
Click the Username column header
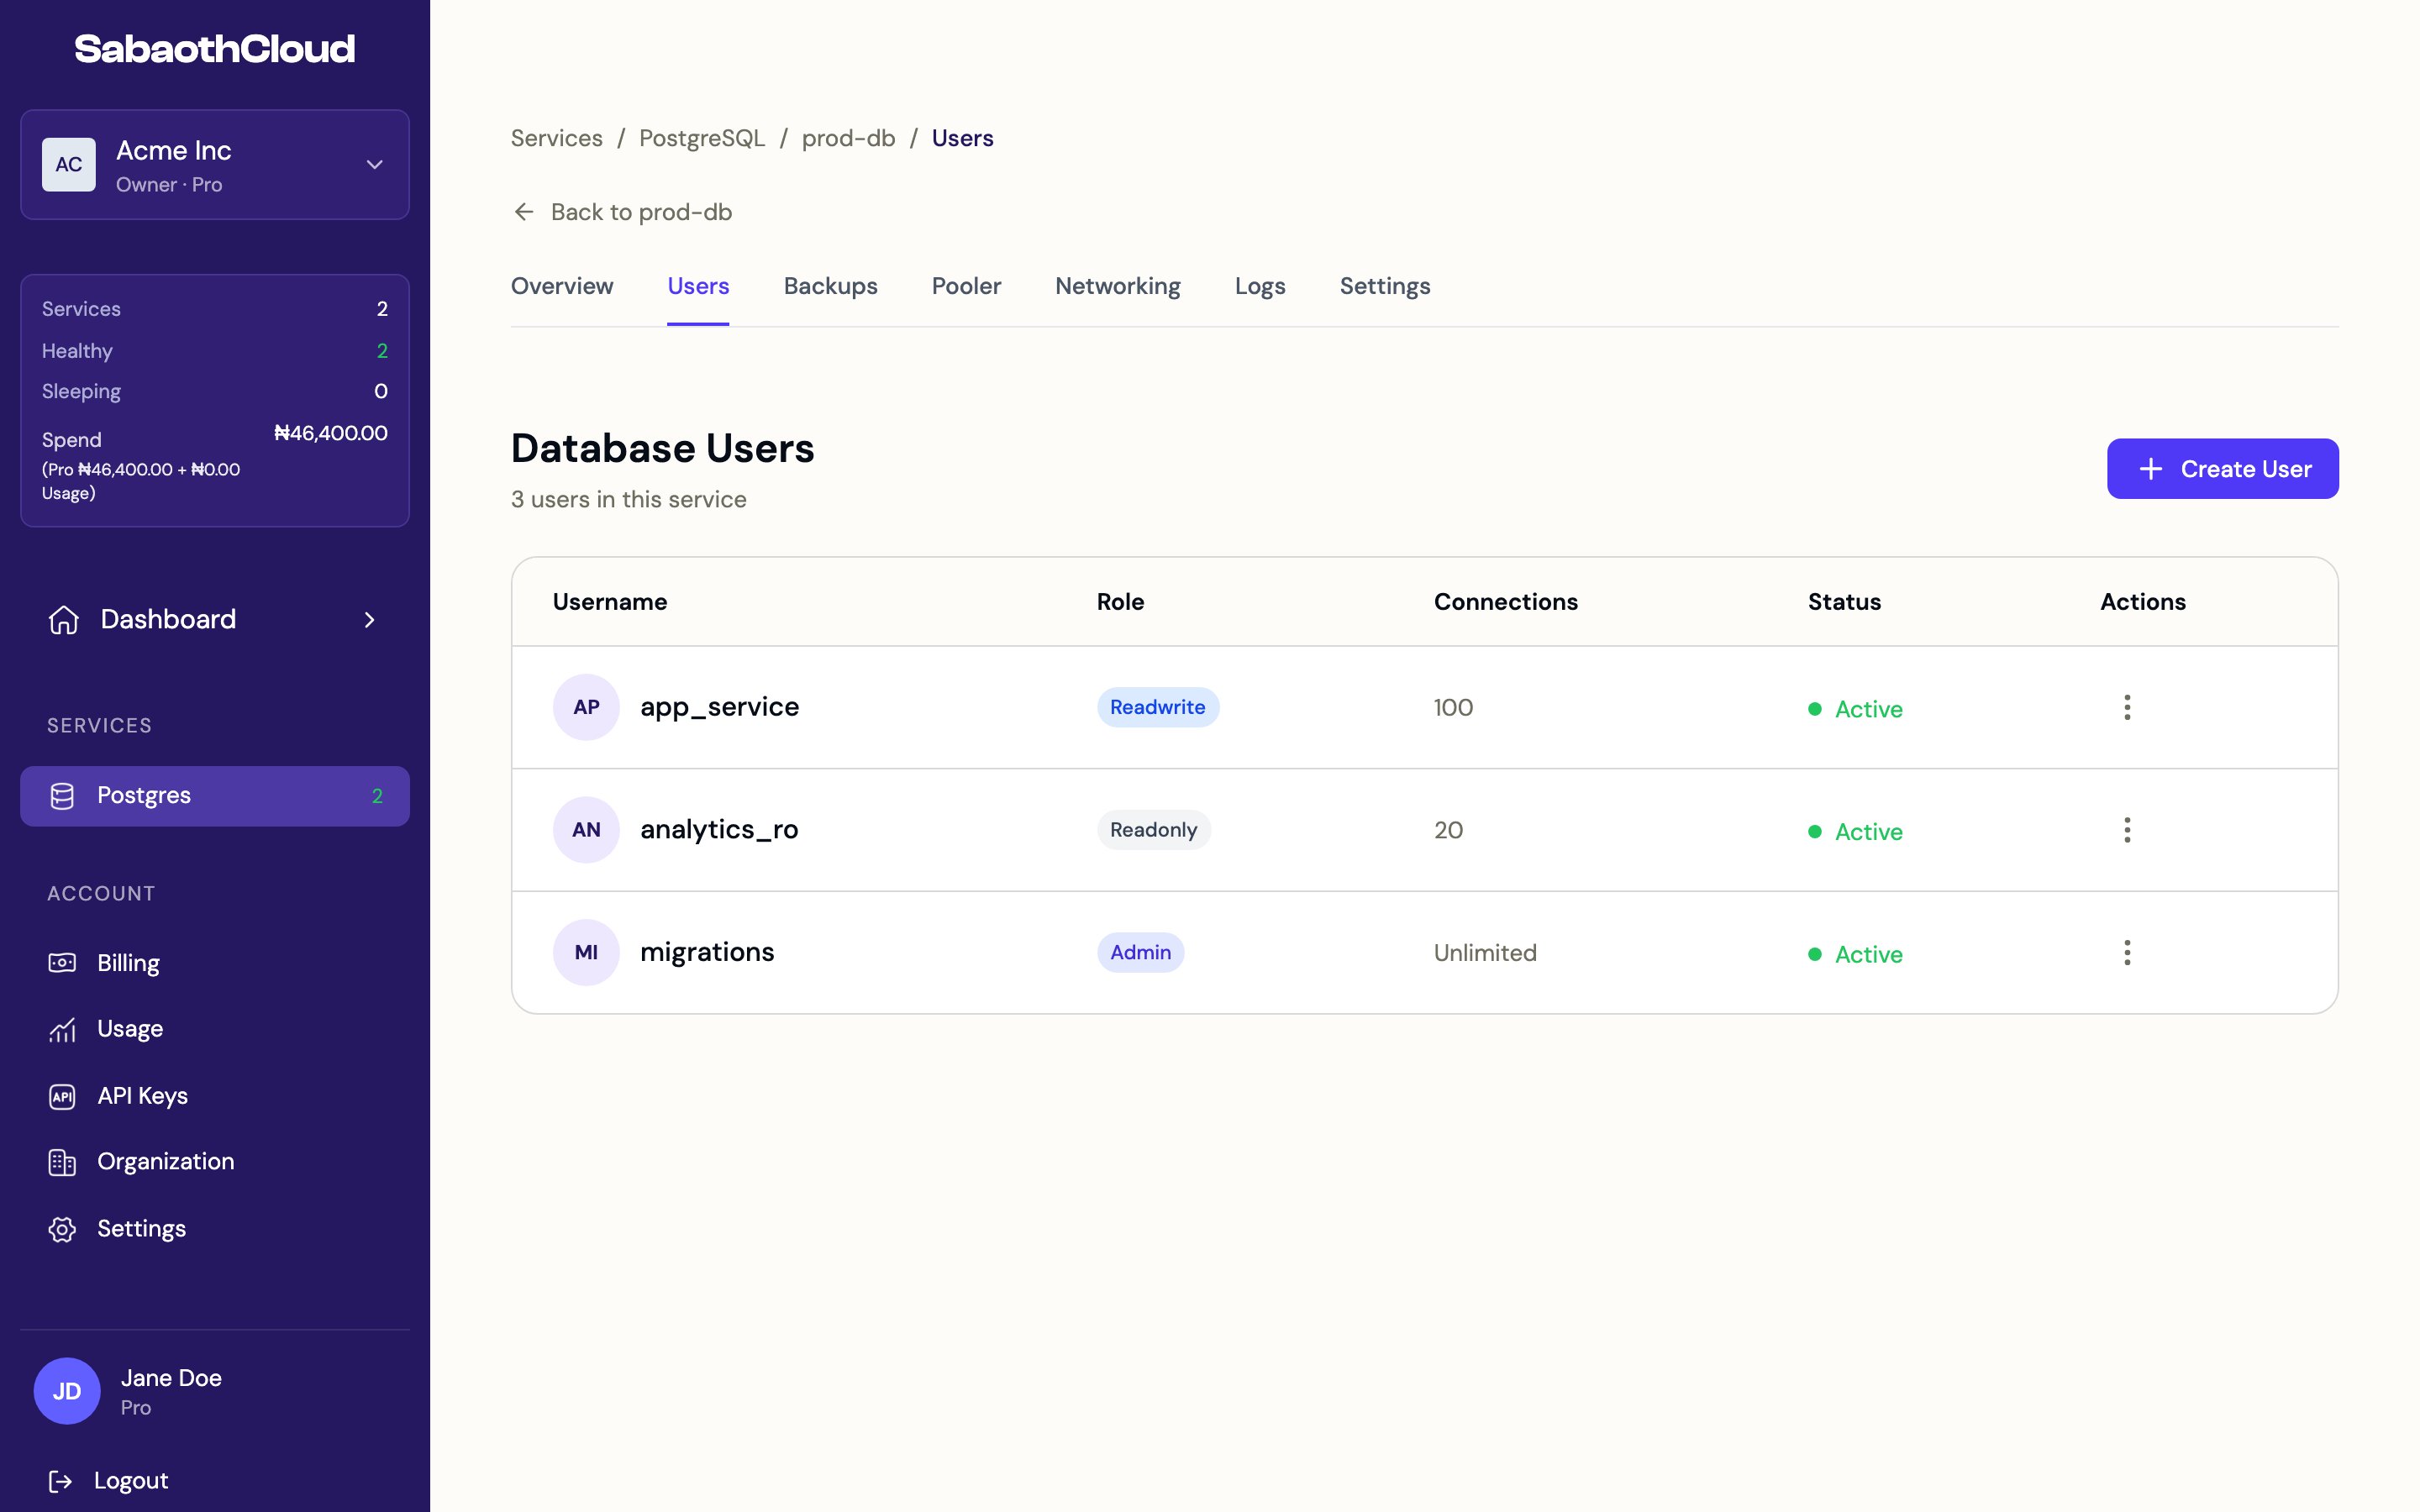[610, 602]
